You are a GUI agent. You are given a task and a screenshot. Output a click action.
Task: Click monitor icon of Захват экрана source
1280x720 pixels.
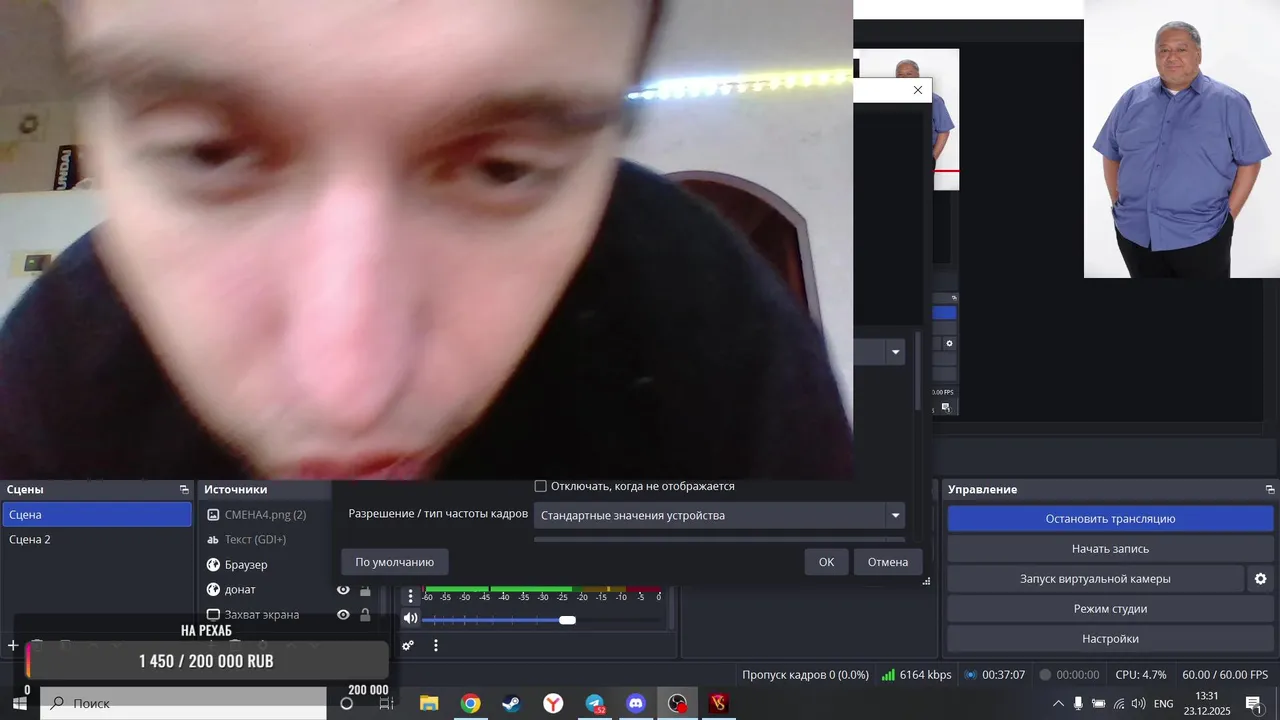pyautogui.click(x=213, y=615)
